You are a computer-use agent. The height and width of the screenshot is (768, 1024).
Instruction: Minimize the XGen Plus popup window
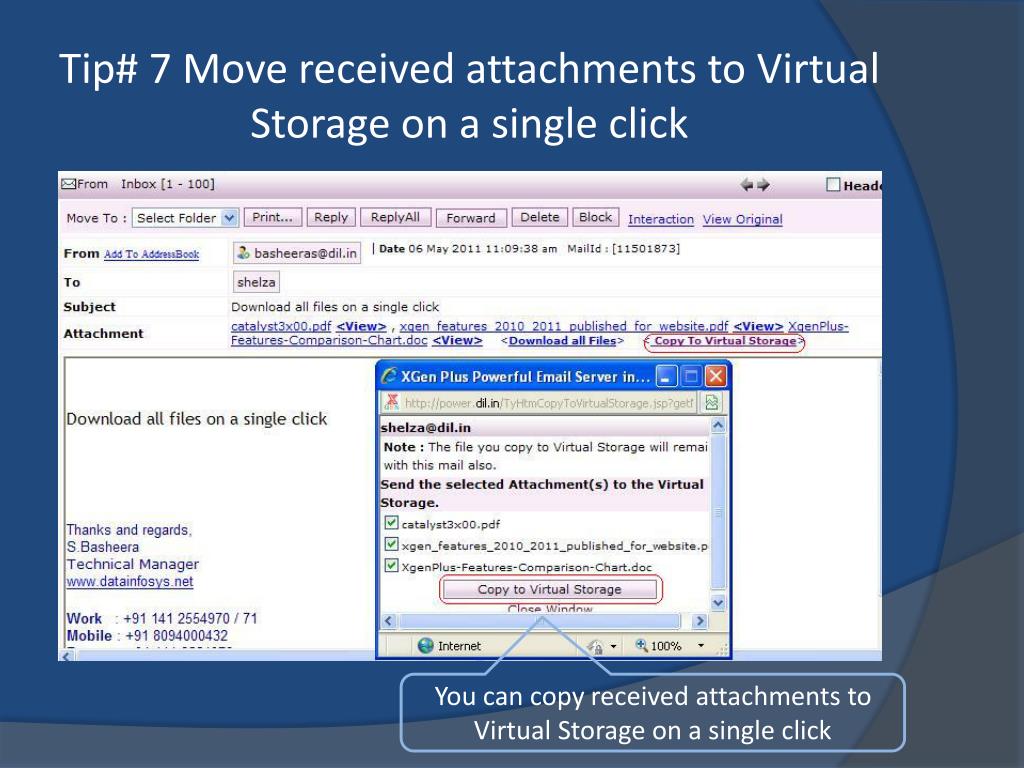pos(666,376)
